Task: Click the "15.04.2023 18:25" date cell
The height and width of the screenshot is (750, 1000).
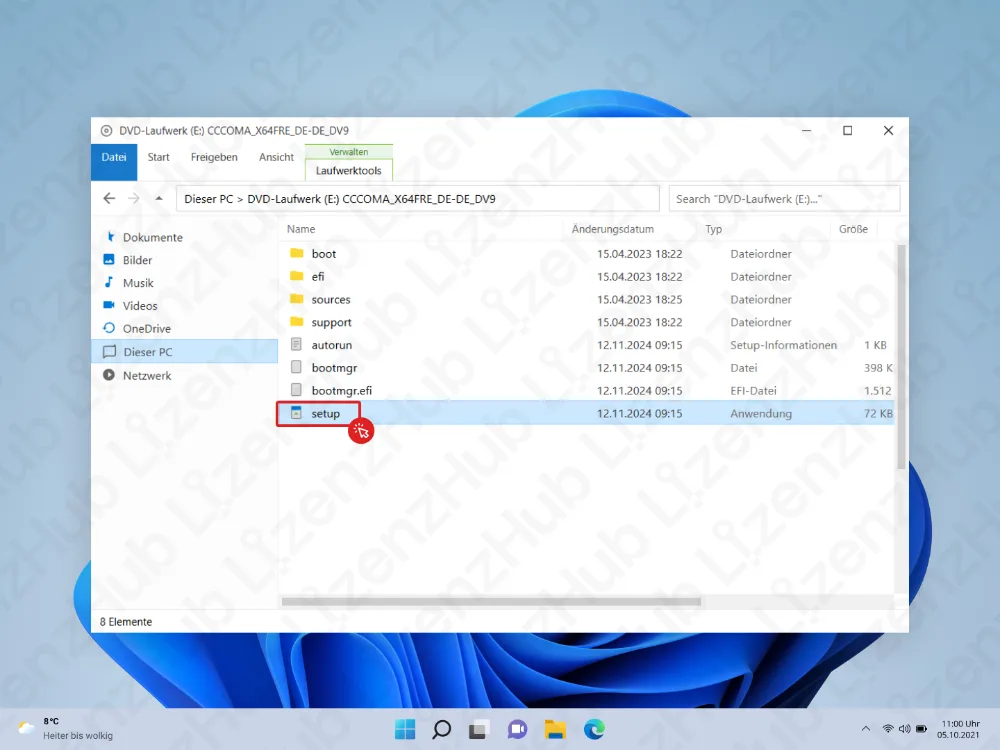Action: (639, 299)
